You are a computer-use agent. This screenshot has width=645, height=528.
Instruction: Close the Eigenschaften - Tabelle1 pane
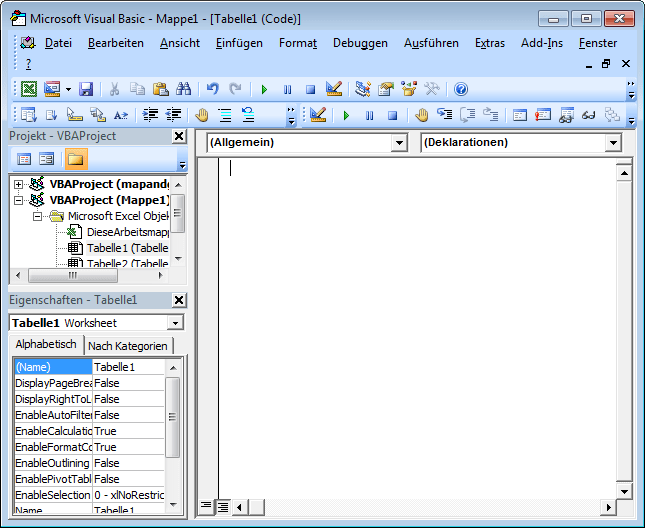click(x=179, y=300)
